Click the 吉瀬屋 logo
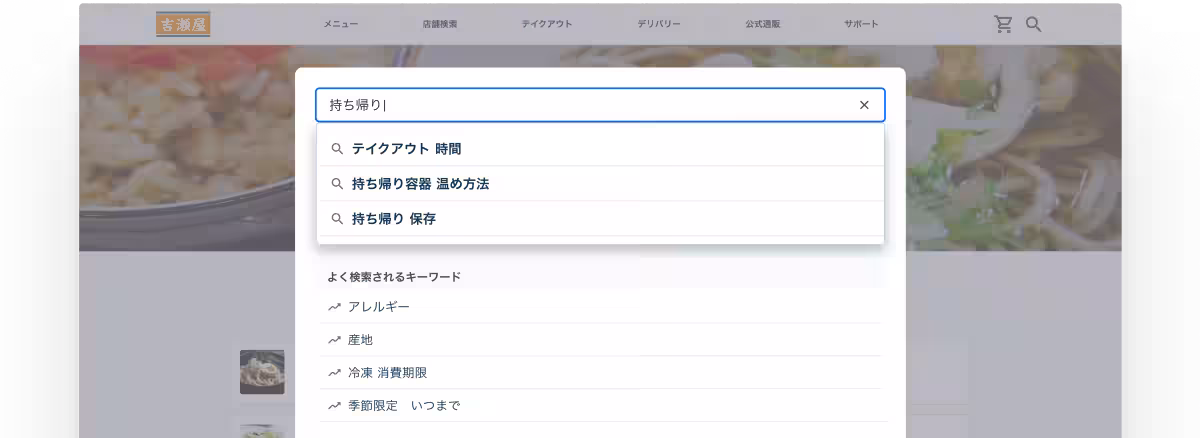This screenshot has width=1200, height=438. click(183, 25)
